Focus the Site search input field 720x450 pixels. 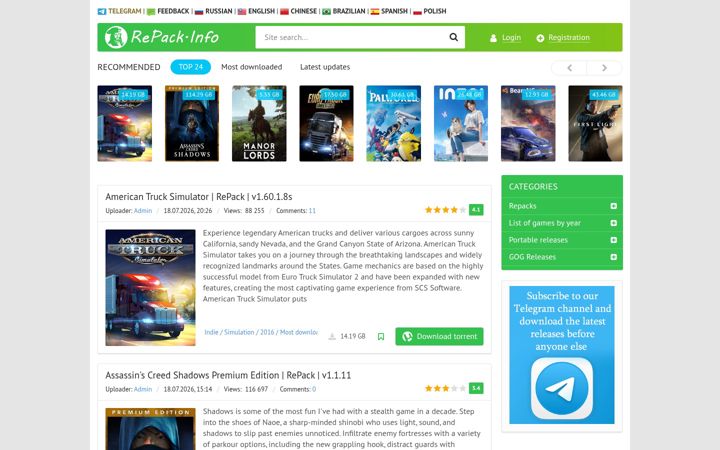(x=351, y=37)
